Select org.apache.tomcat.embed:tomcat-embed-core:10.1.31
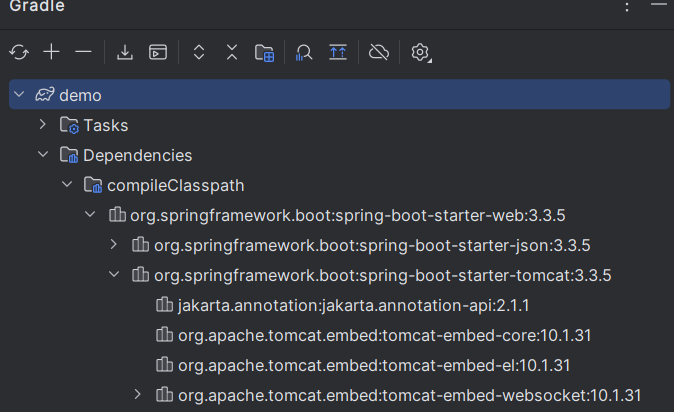Screen dimensions: 674x412 pyautogui.click(x=385, y=335)
